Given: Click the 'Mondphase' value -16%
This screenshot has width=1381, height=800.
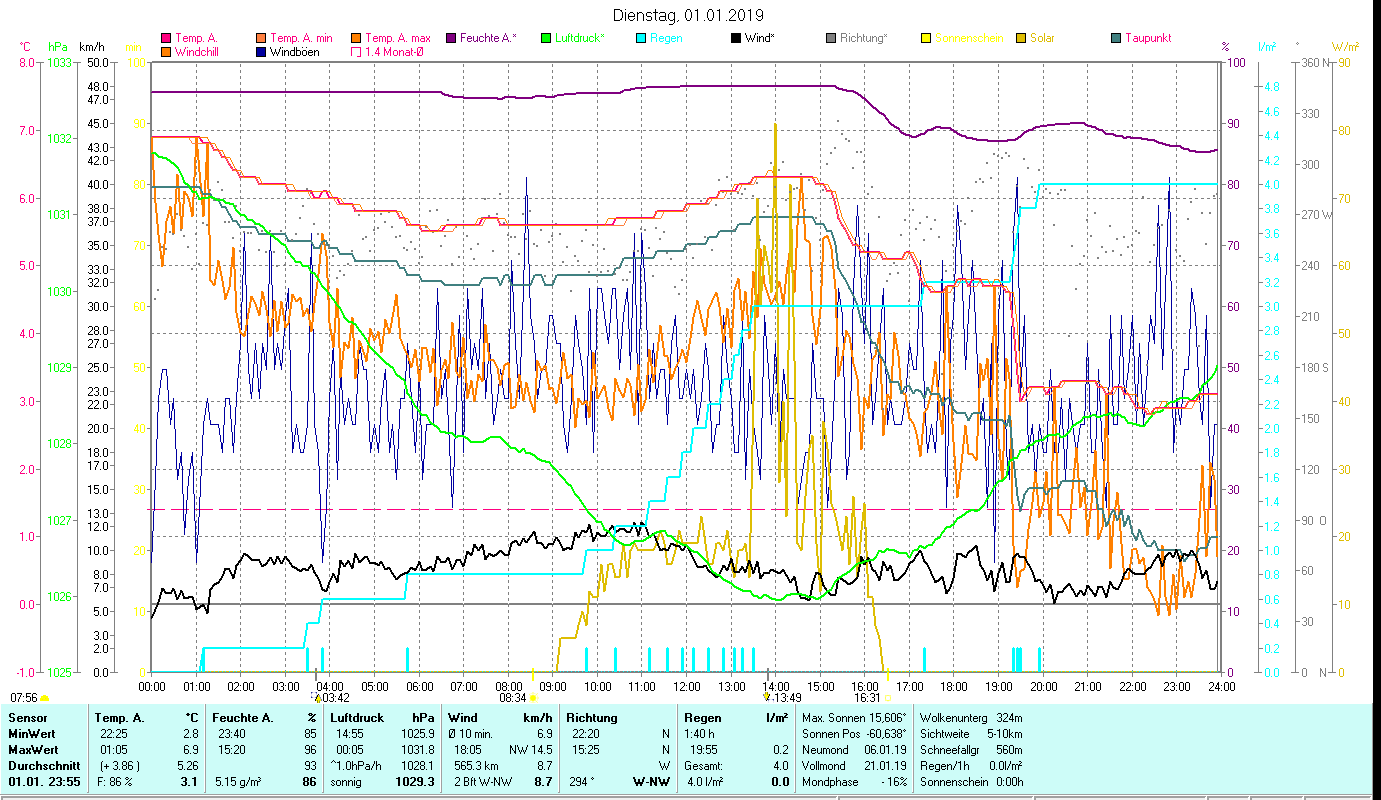Looking at the screenshot, I should (892, 781).
